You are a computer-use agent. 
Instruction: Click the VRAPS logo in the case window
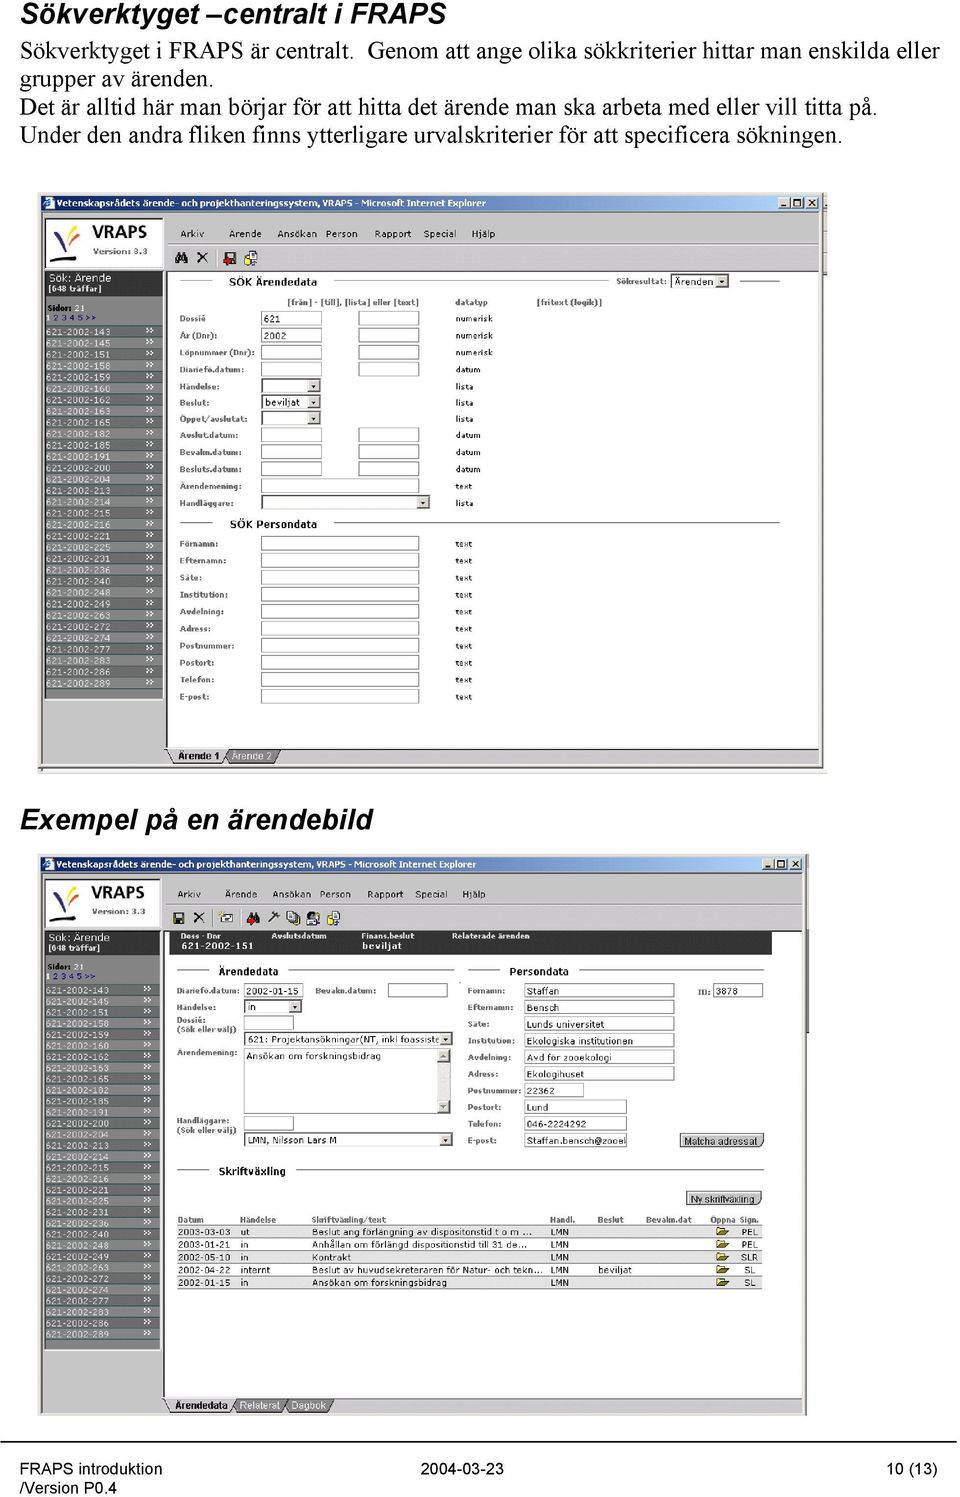(x=102, y=902)
